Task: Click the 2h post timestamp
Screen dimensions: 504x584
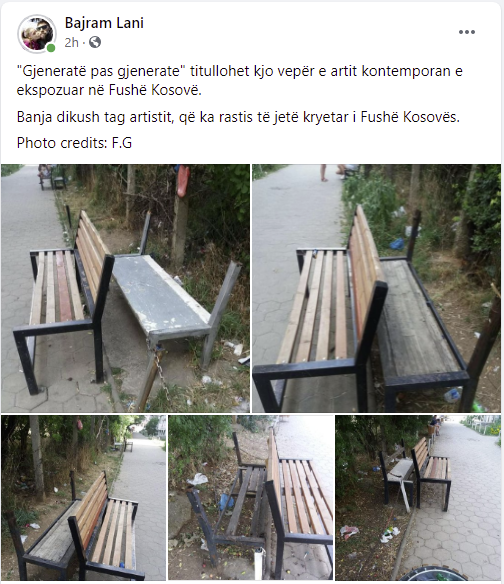Action: 72,42
